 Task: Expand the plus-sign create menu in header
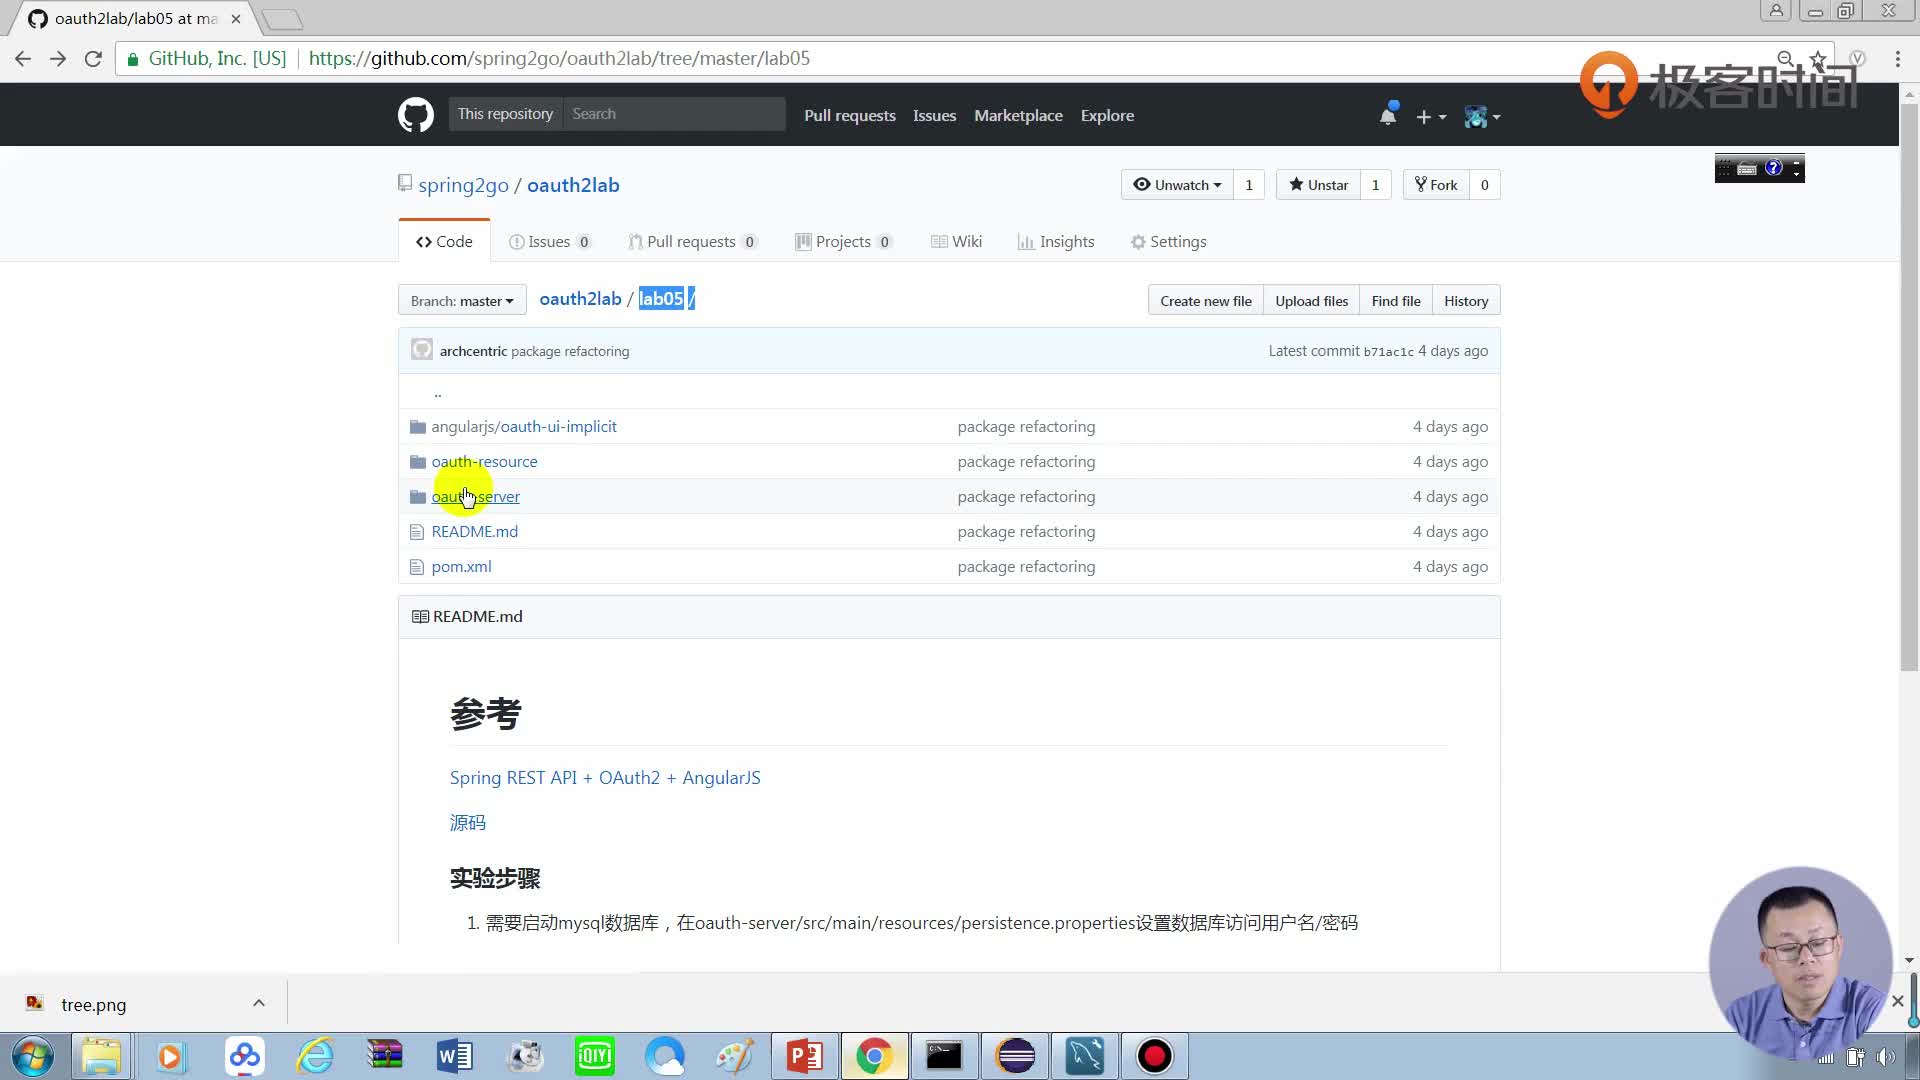point(1430,116)
